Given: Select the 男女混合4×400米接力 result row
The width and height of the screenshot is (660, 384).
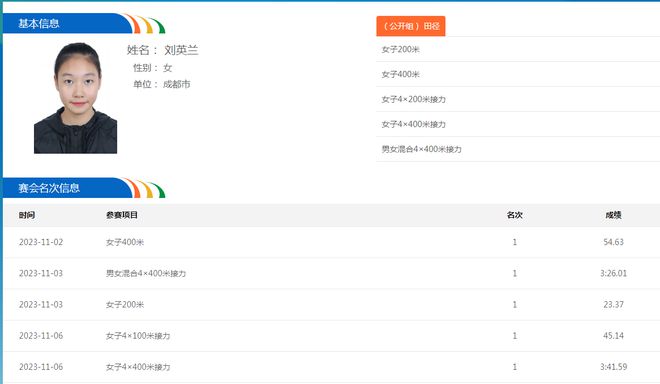Looking at the screenshot, I should [x=332, y=273].
